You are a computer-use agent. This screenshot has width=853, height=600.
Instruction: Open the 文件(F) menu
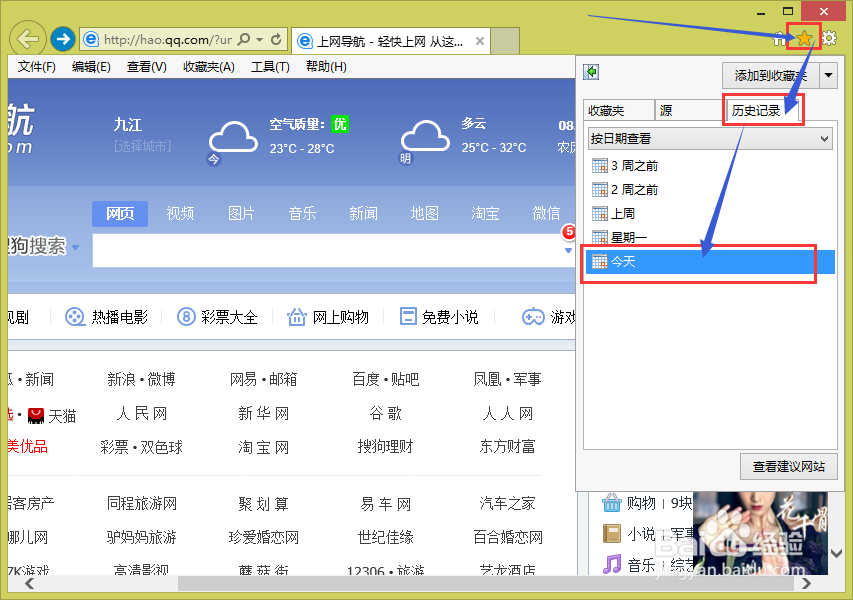click(36, 67)
